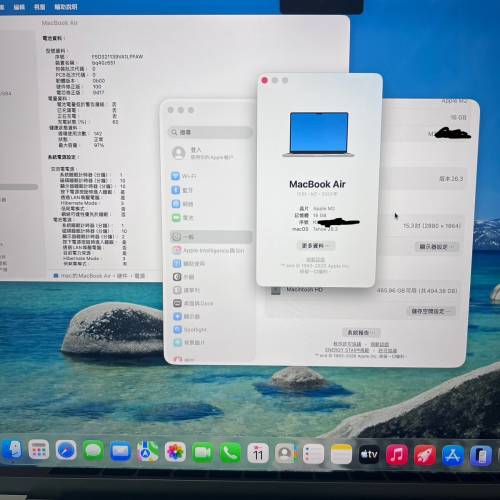Click More Info (更多資料) in the About window
The height and width of the screenshot is (500, 500).
[316, 246]
